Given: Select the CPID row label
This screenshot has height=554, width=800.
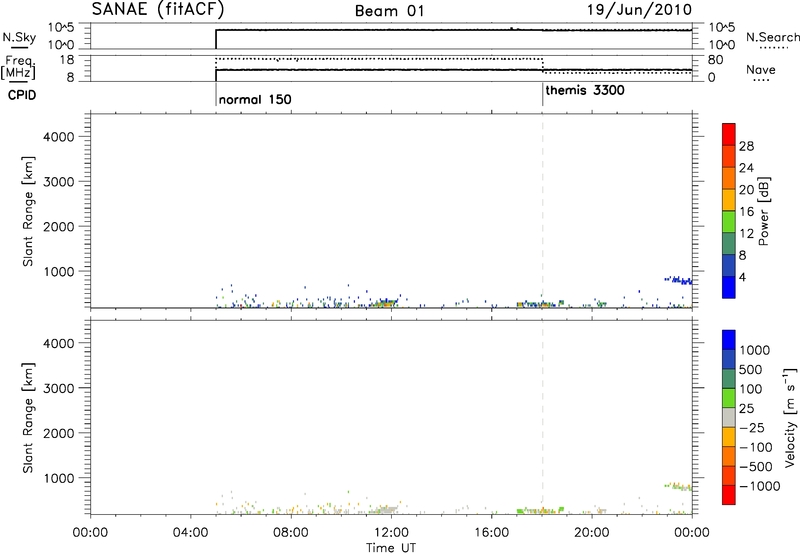Looking at the screenshot, I should [22, 95].
